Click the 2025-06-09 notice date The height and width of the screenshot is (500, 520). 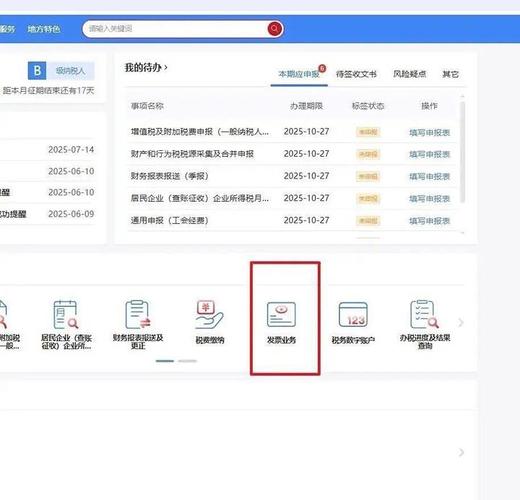[x=71, y=214]
